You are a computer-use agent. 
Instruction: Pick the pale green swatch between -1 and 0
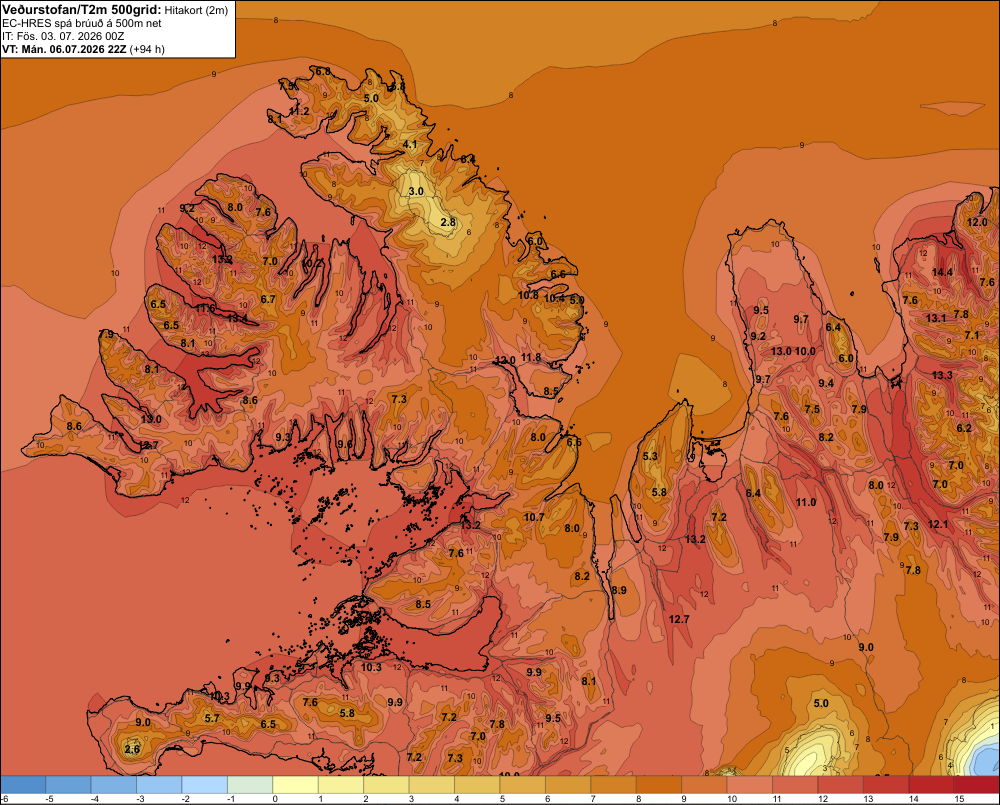click(250, 785)
